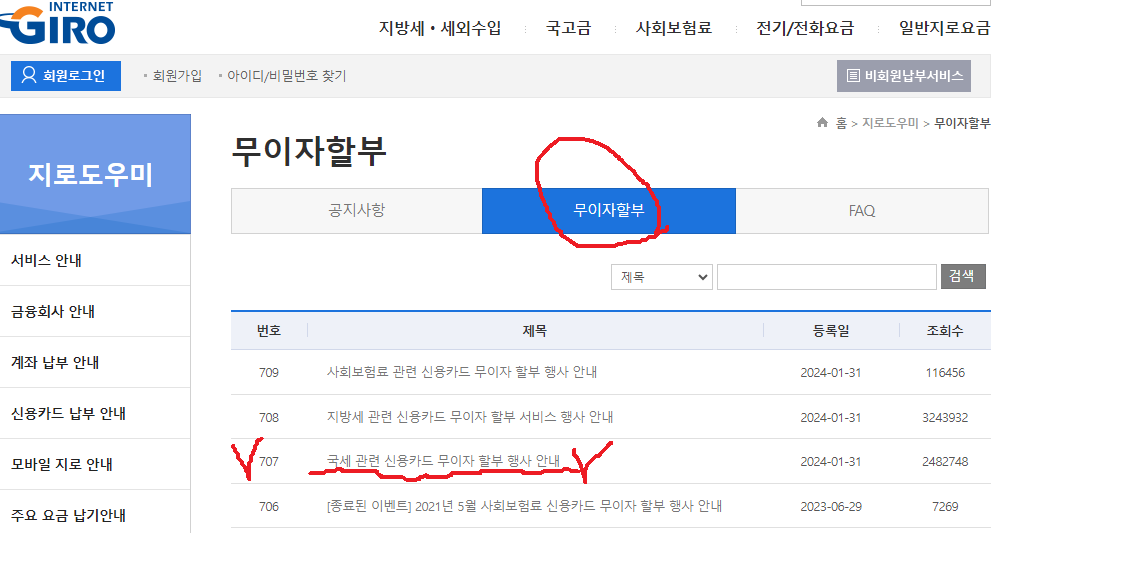Click the home icon in breadcrumb
The height and width of the screenshot is (583, 1127).
[822, 123]
